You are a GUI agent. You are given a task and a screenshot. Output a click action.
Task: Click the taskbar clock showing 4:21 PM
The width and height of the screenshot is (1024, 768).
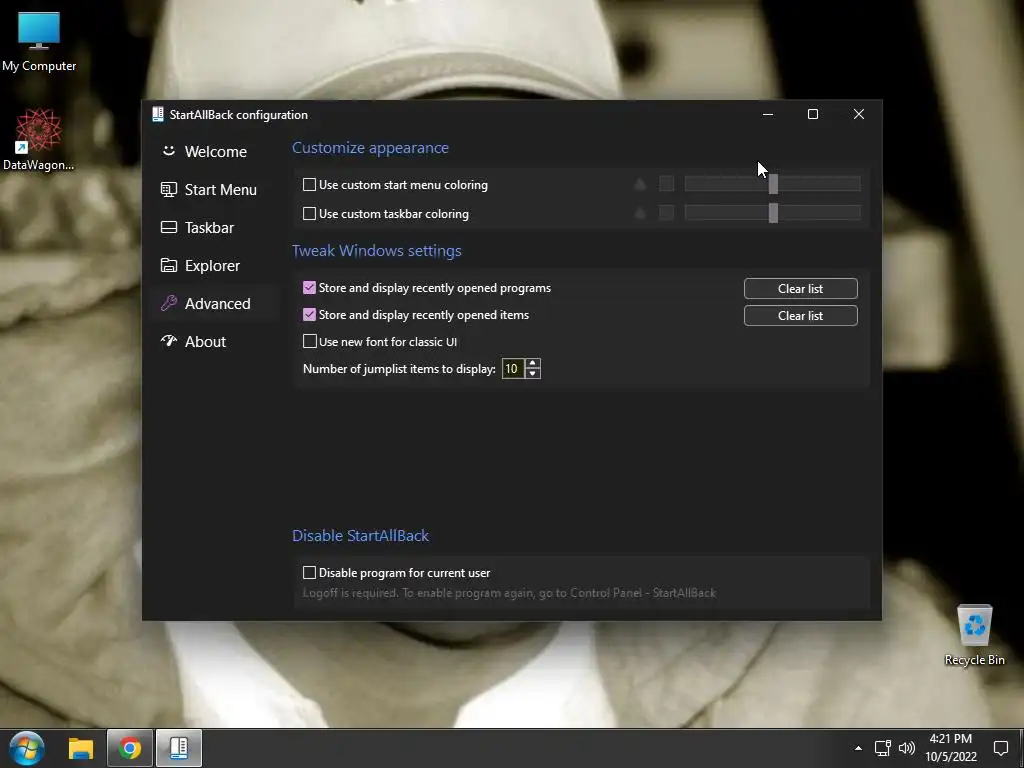(x=951, y=748)
